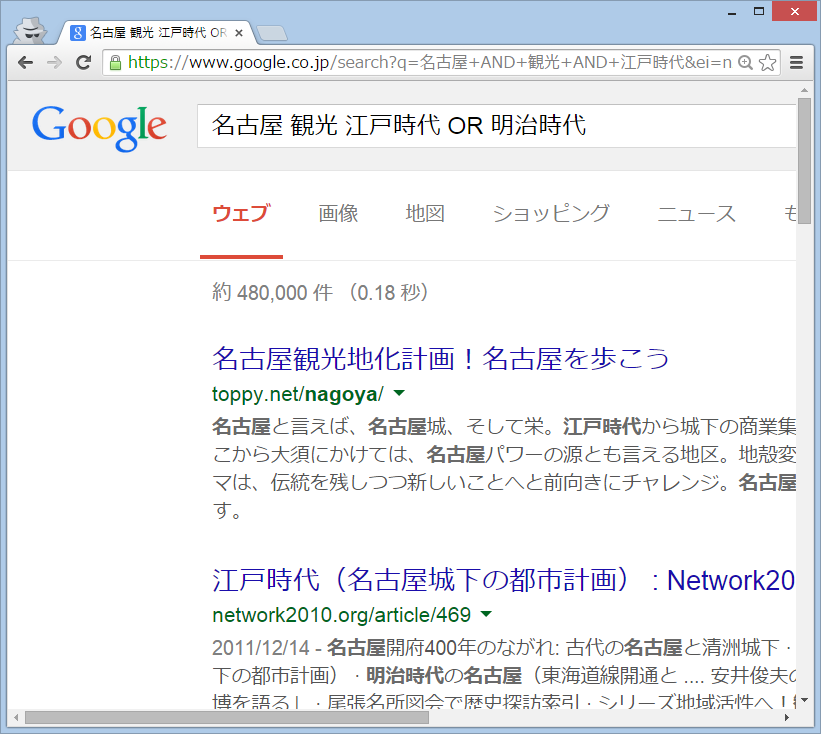Open result 名古屋観光地化計画！名古屋を歩こう
Screen dimensions: 821x734
pyautogui.click(x=441, y=359)
